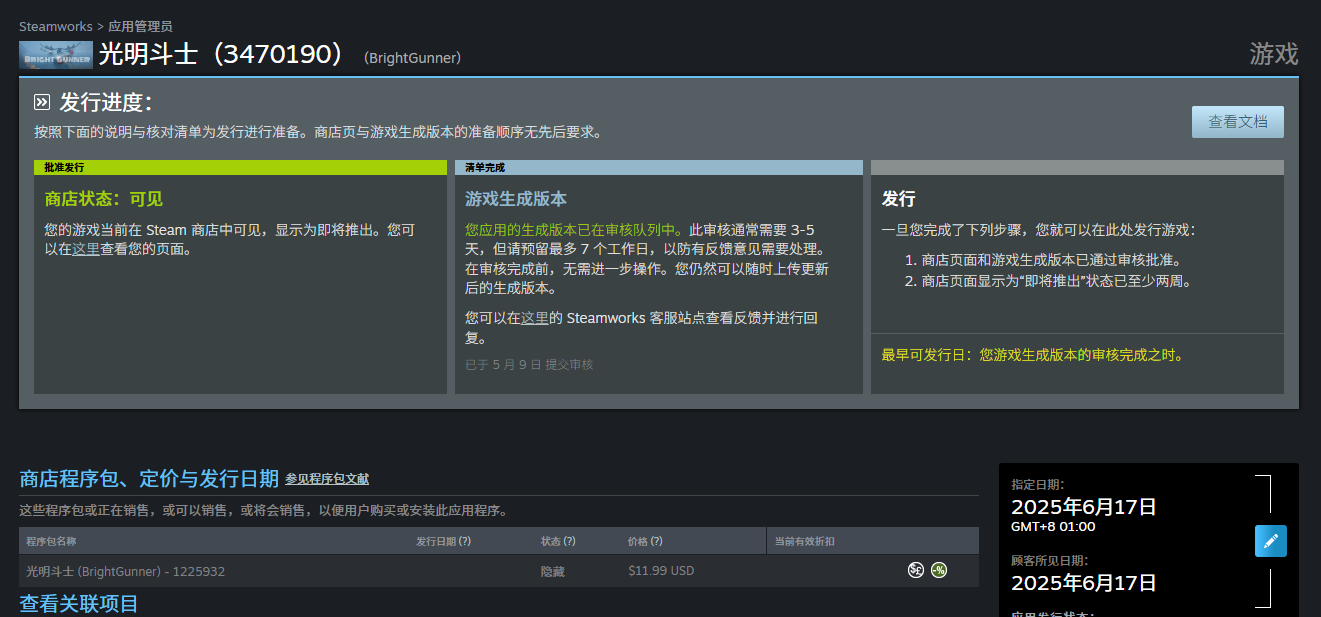Click the 最早可发行日 notice text

point(1032,355)
